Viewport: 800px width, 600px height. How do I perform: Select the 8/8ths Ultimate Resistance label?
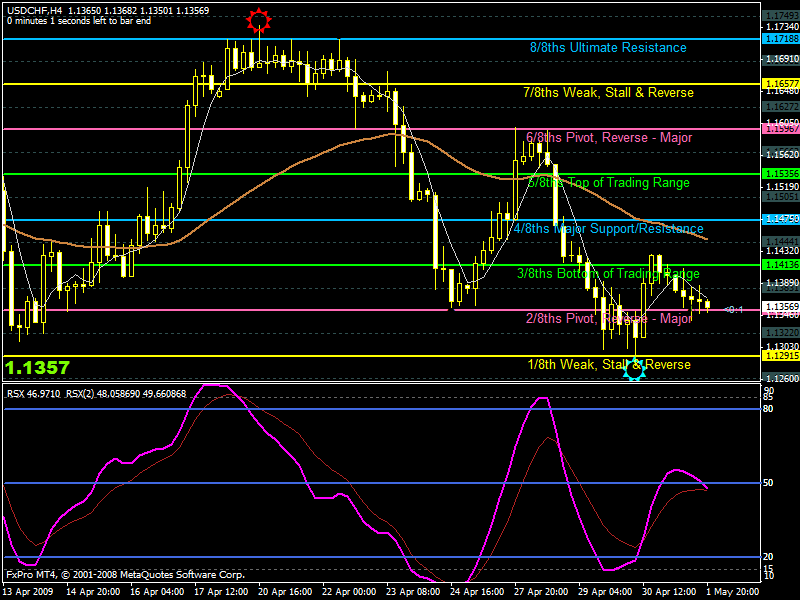608,47
